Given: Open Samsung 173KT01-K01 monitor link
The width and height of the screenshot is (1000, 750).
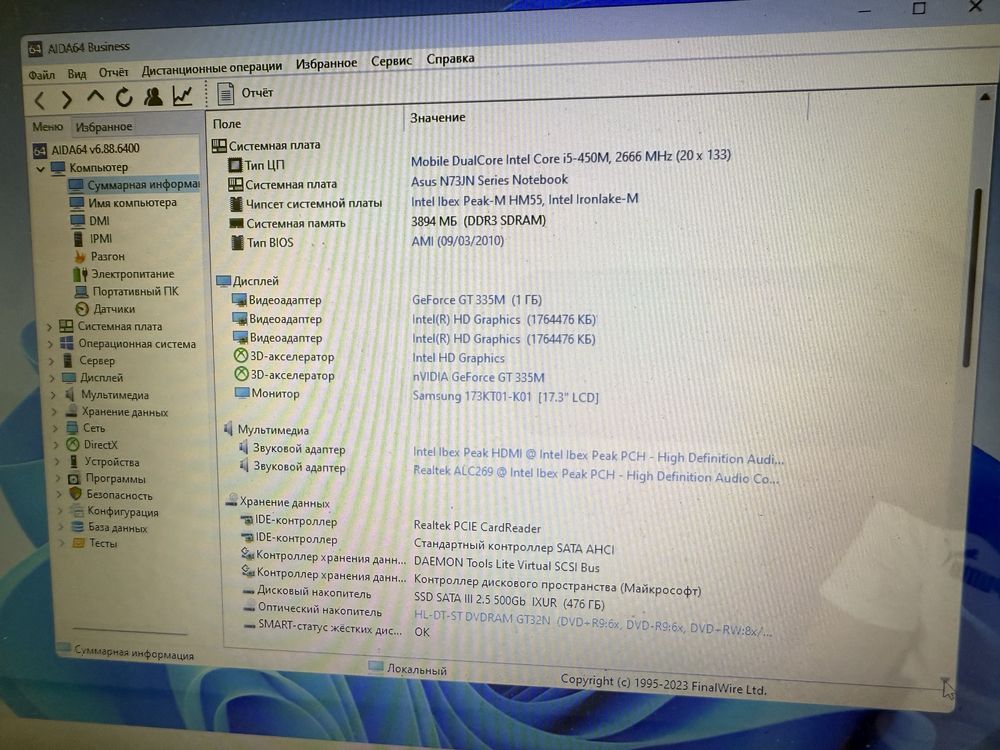Looking at the screenshot, I should click(x=505, y=397).
